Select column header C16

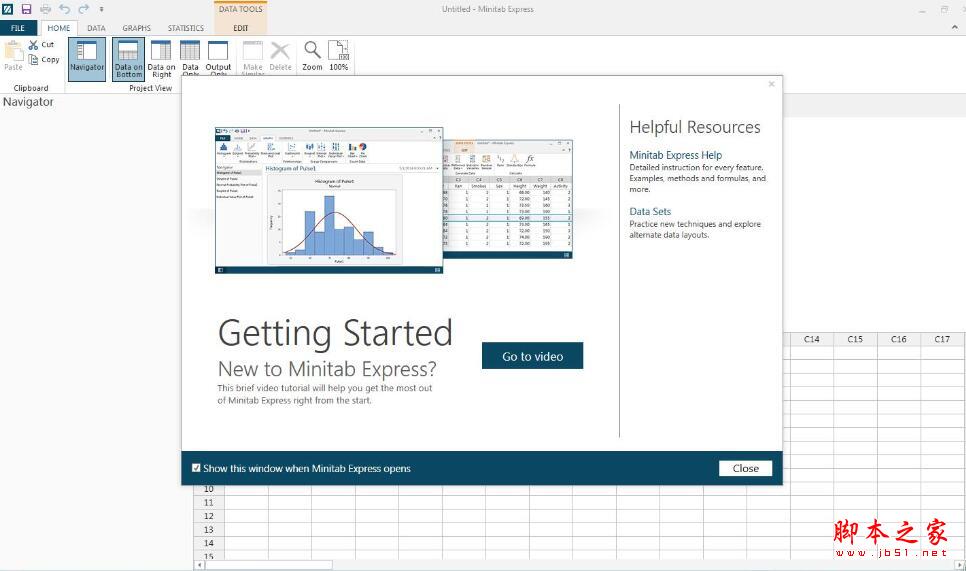tap(898, 339)
